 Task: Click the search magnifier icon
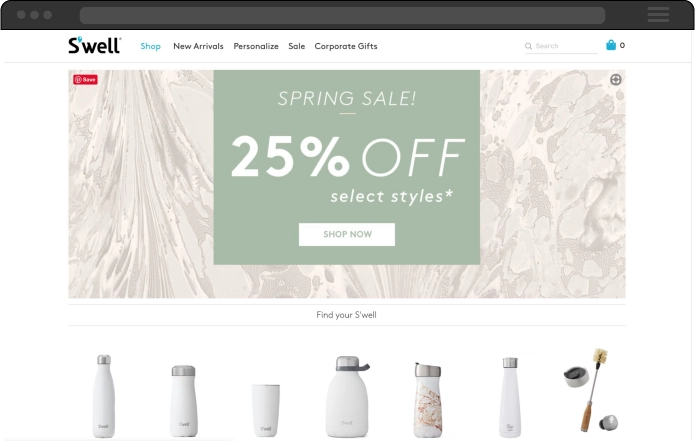click(x=528, y=46)
